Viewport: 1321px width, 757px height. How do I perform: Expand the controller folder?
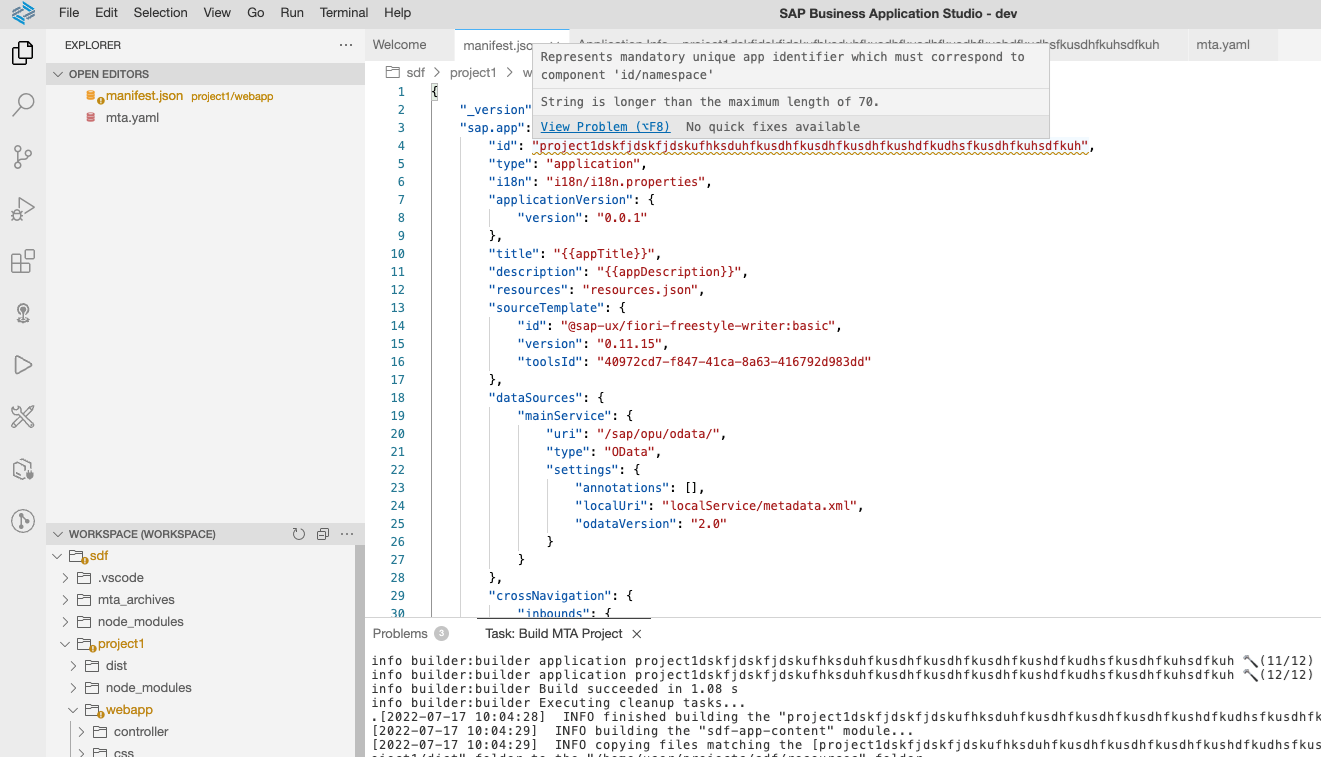pyautogui.click(x=82, y=732)
